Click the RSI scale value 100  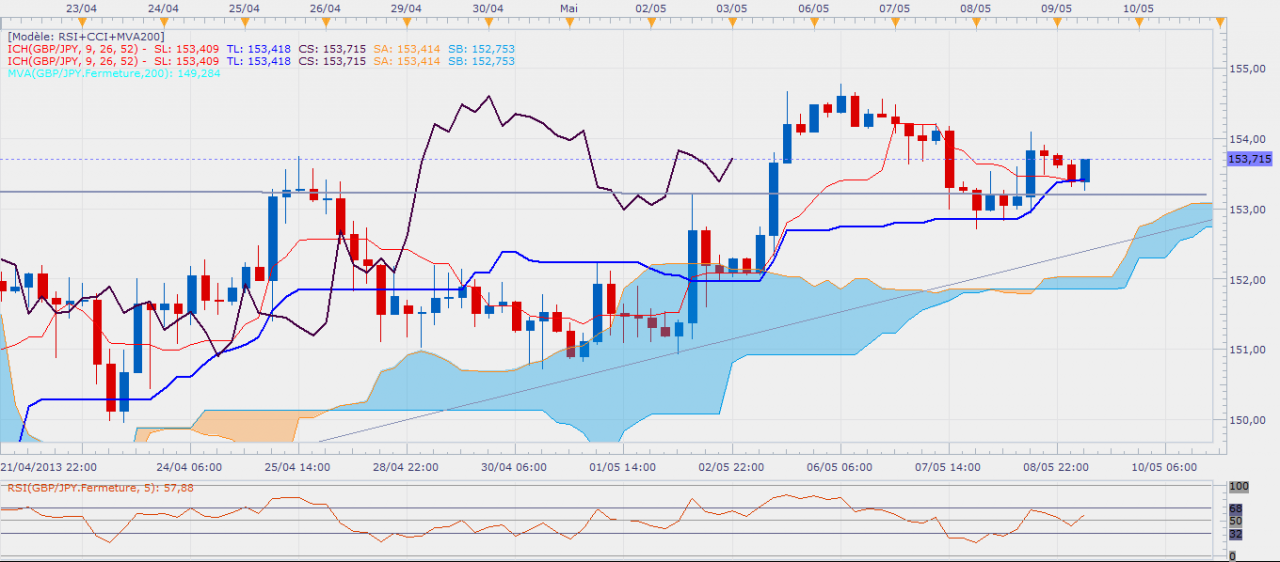pyautogui.click(x=1238, y=486)
